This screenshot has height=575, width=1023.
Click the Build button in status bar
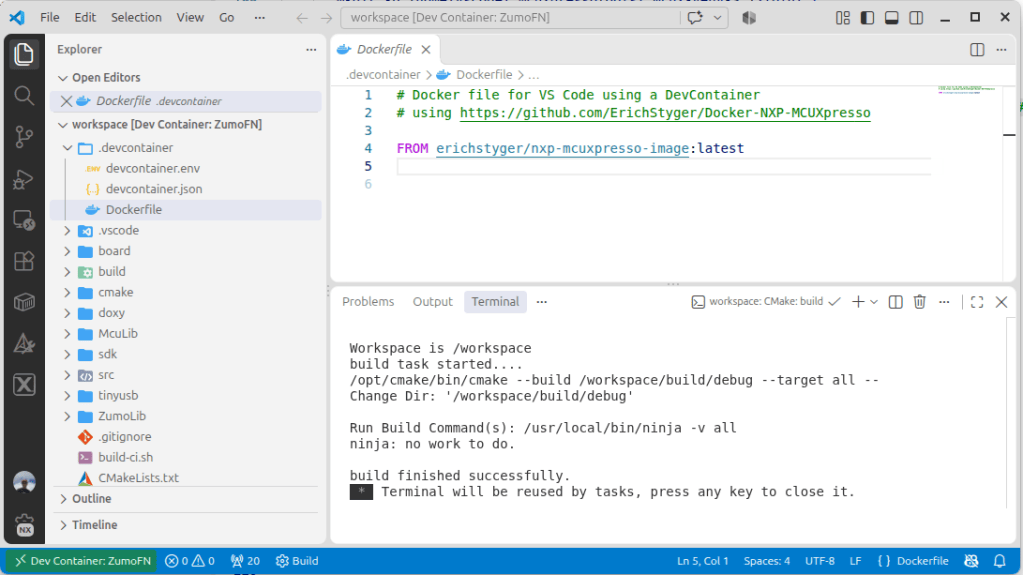tap(298, 561)
